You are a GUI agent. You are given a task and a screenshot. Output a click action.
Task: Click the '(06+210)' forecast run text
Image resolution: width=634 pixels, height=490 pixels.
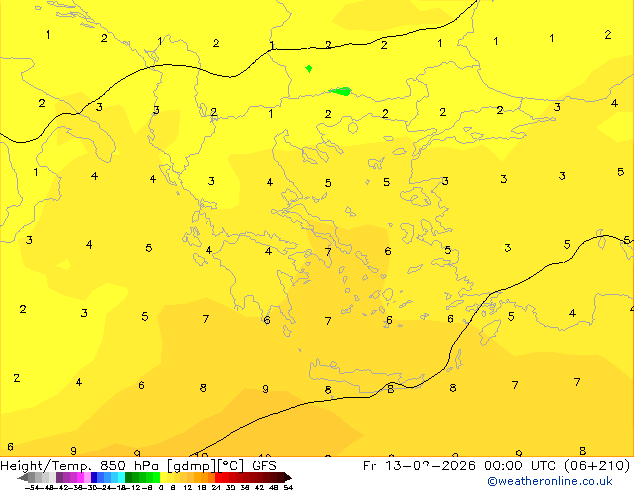(596, 466)
